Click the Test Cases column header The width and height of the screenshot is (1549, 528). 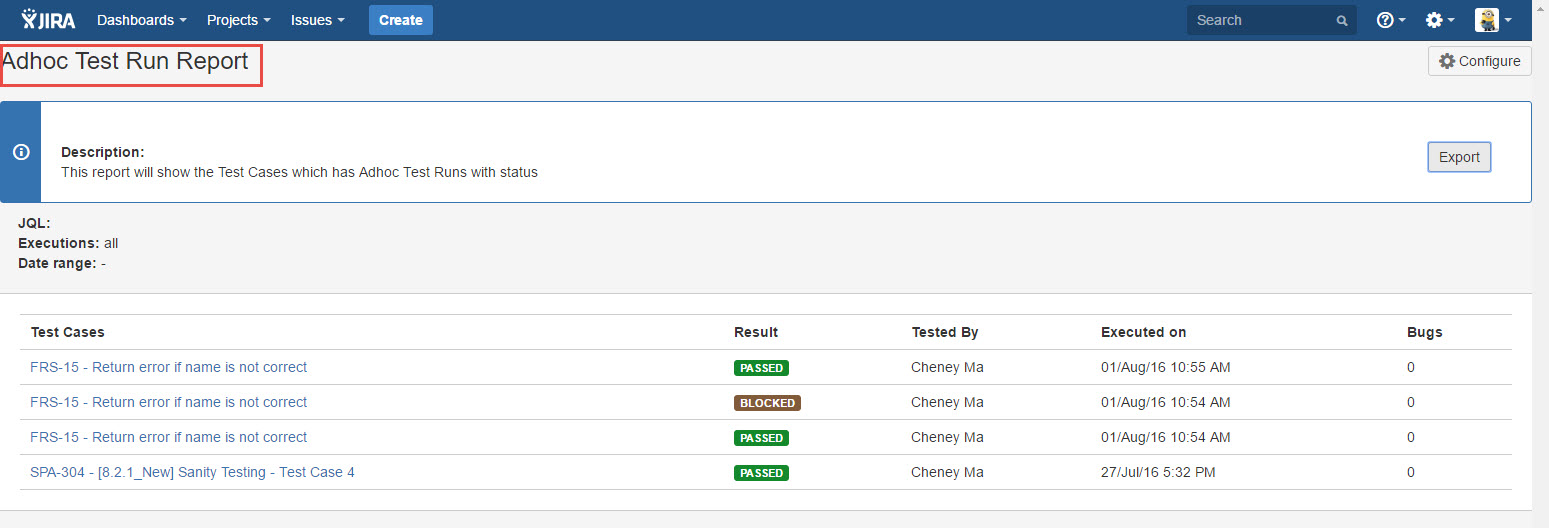pos(67,332)
